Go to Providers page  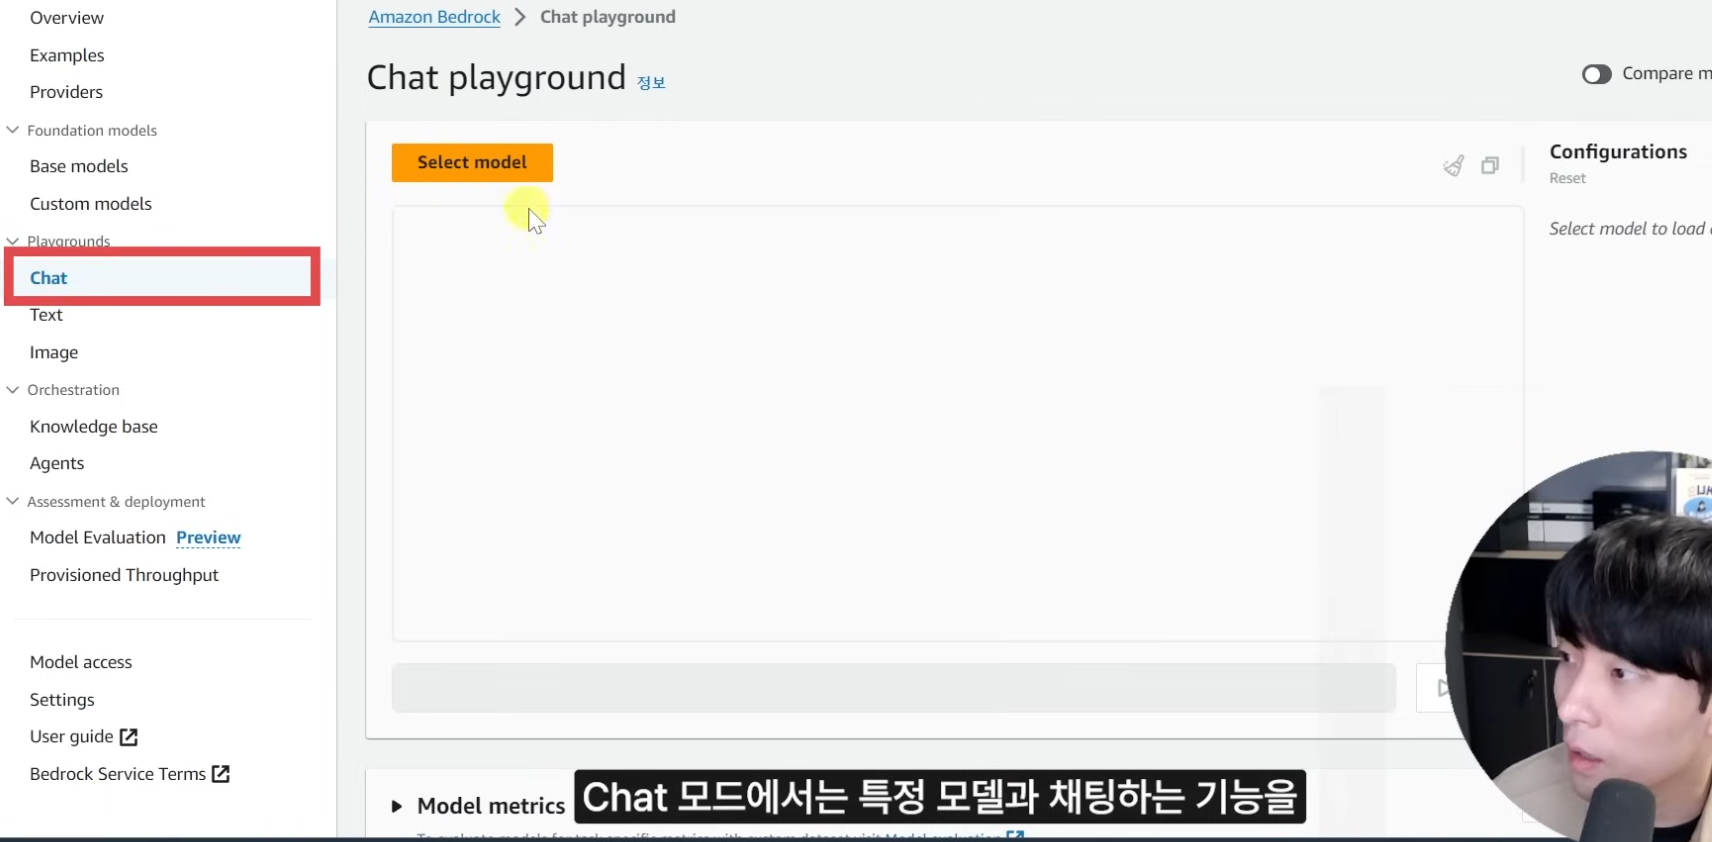pyautogui.click(x=66, y=92)
